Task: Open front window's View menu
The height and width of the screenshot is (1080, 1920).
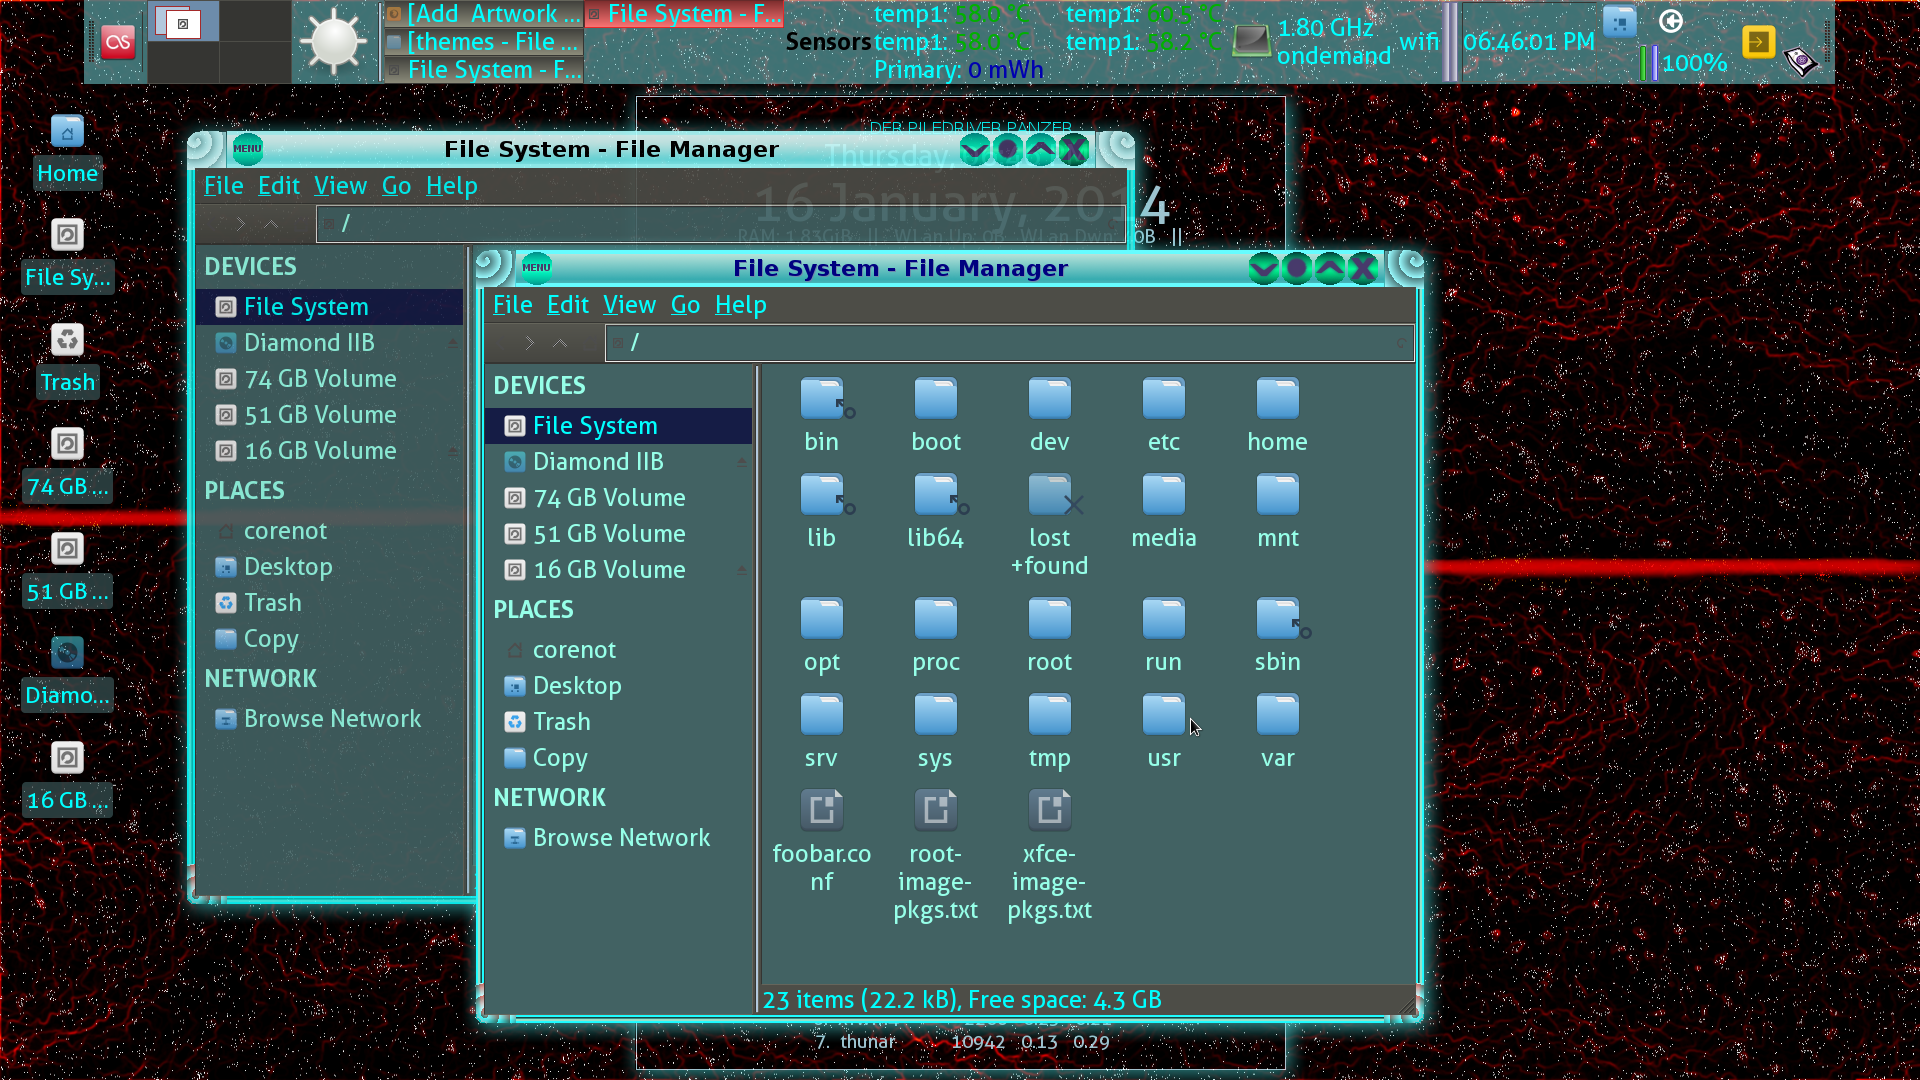Action: pyautogui.click(x=629, y=305)
